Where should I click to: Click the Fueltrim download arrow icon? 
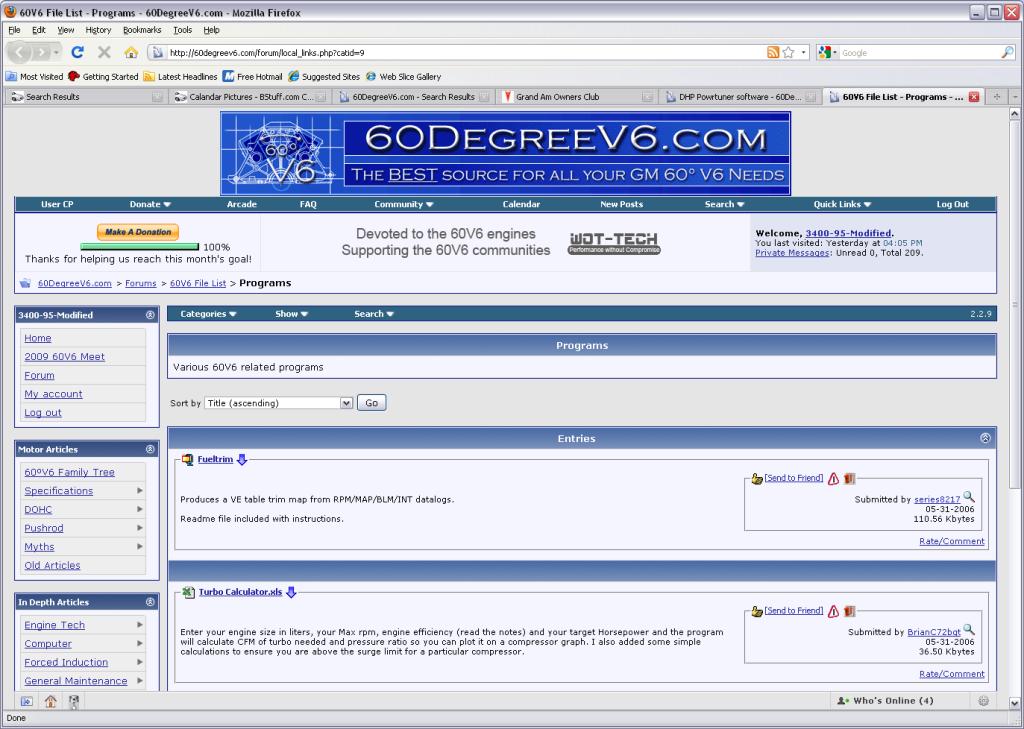pyautogui.click(x=242, y=460)
